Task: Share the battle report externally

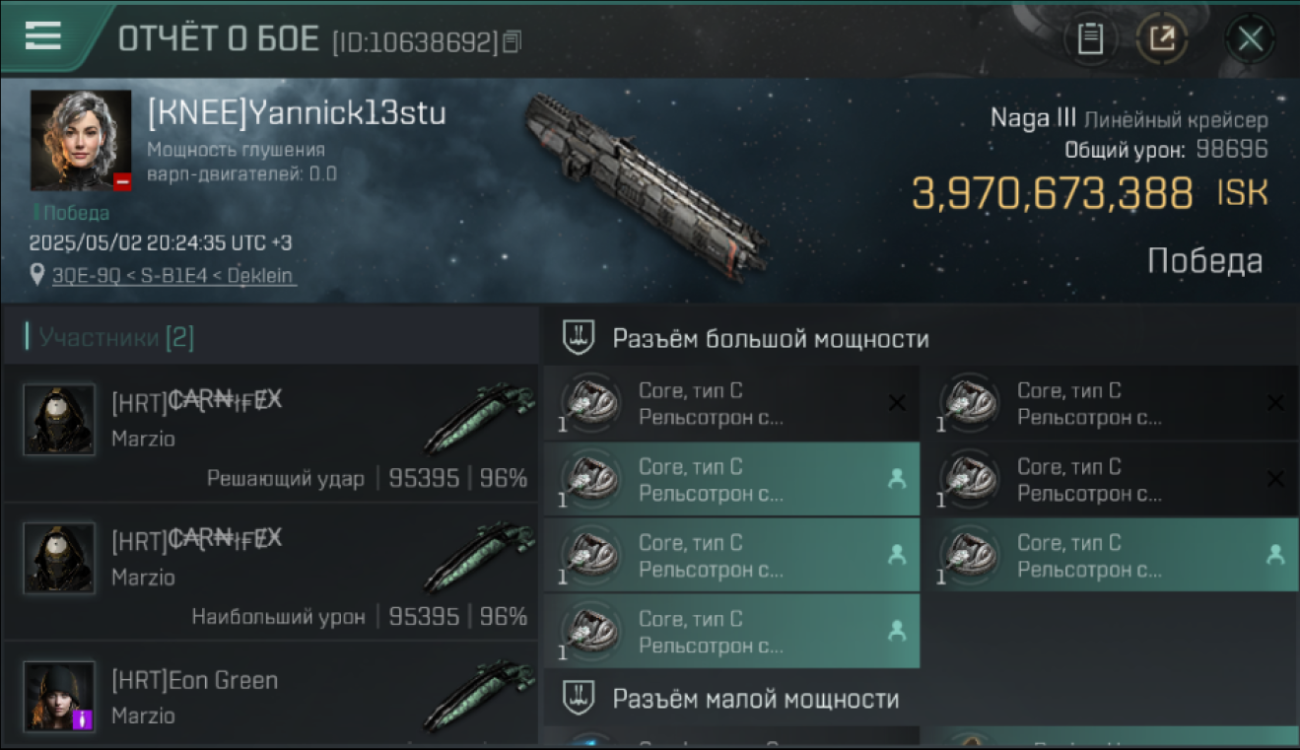Action: (x=1162, y=40)
